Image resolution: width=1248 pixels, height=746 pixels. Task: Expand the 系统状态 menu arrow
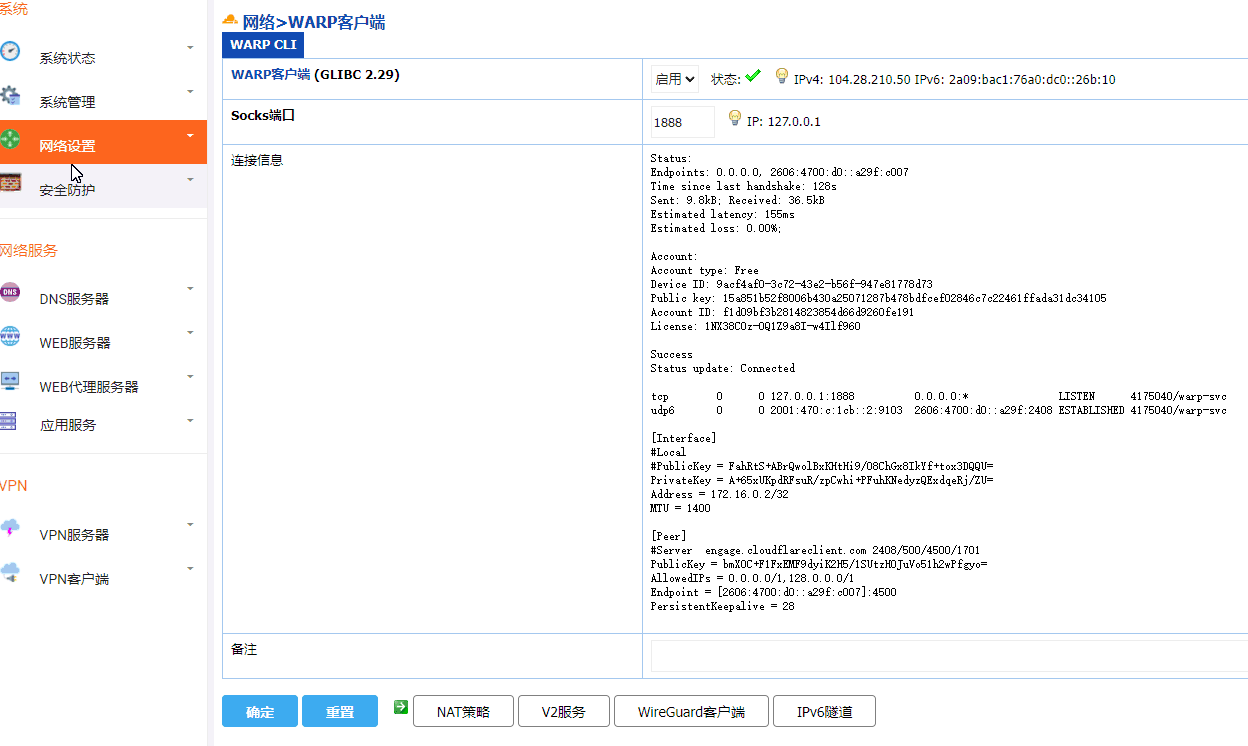tap(190, 48)
